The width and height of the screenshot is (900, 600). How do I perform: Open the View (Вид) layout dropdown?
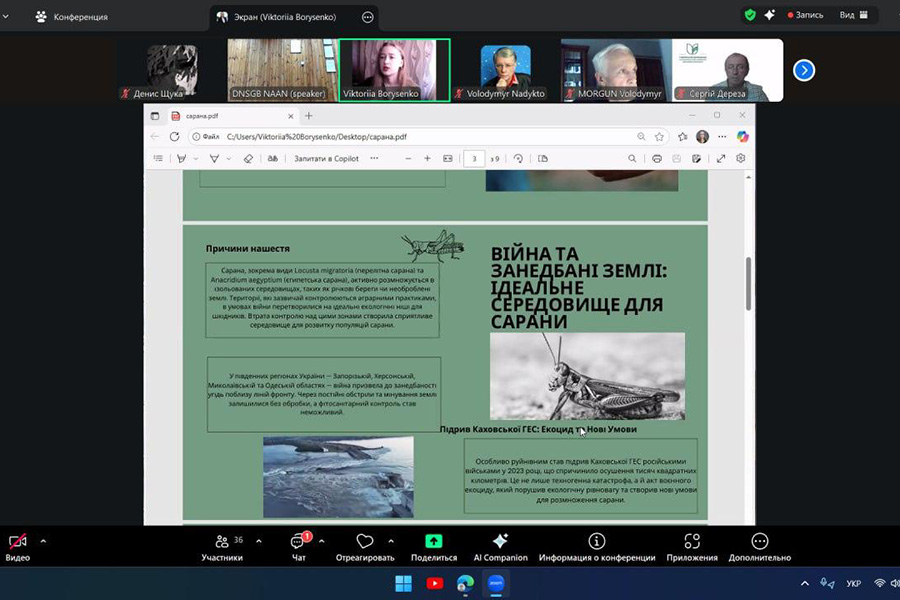click(x=852, y=15)
